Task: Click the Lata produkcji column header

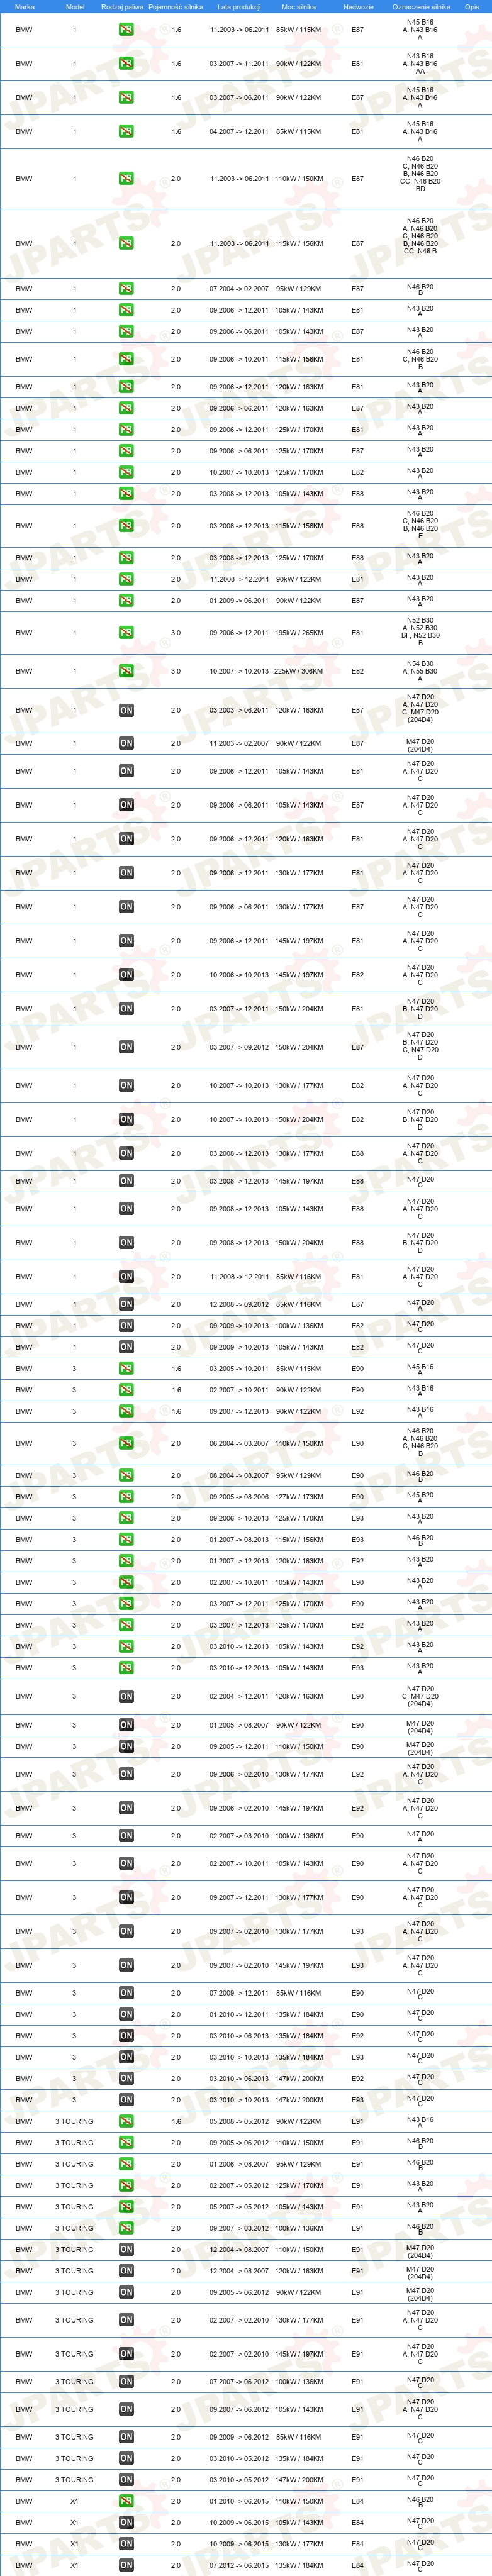Action: tap(239, 7)
